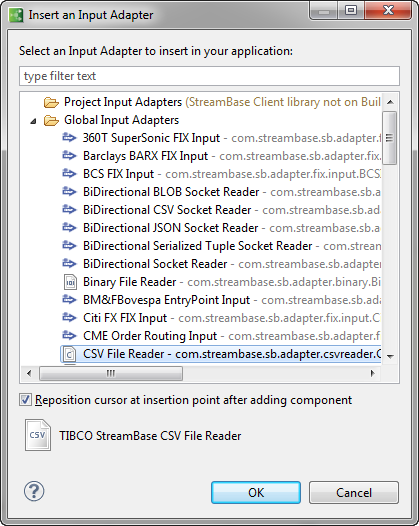Maximize the Insert an Input Adapter dialog

(x=351, y=11)
